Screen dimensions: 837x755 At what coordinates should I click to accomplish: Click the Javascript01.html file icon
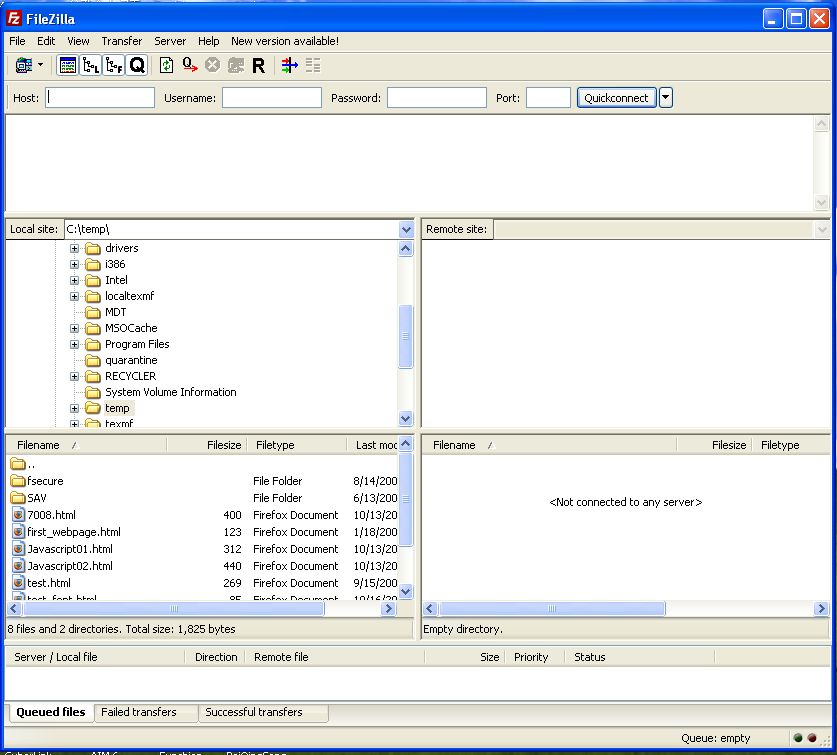click(18, 549)
